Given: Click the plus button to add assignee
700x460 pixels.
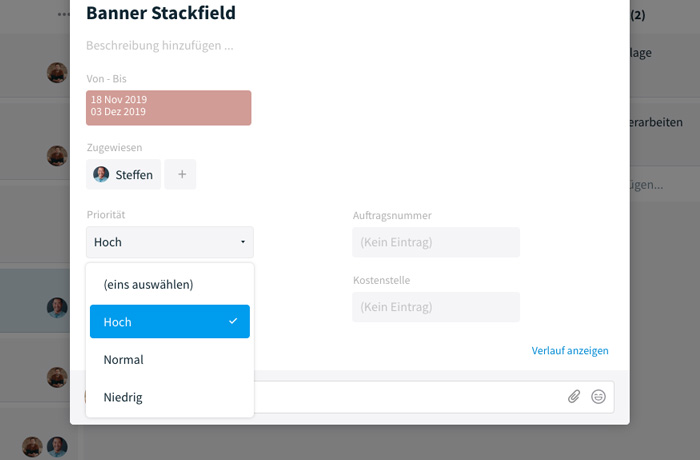Looking at the screenshot, I should click(180, 174).
